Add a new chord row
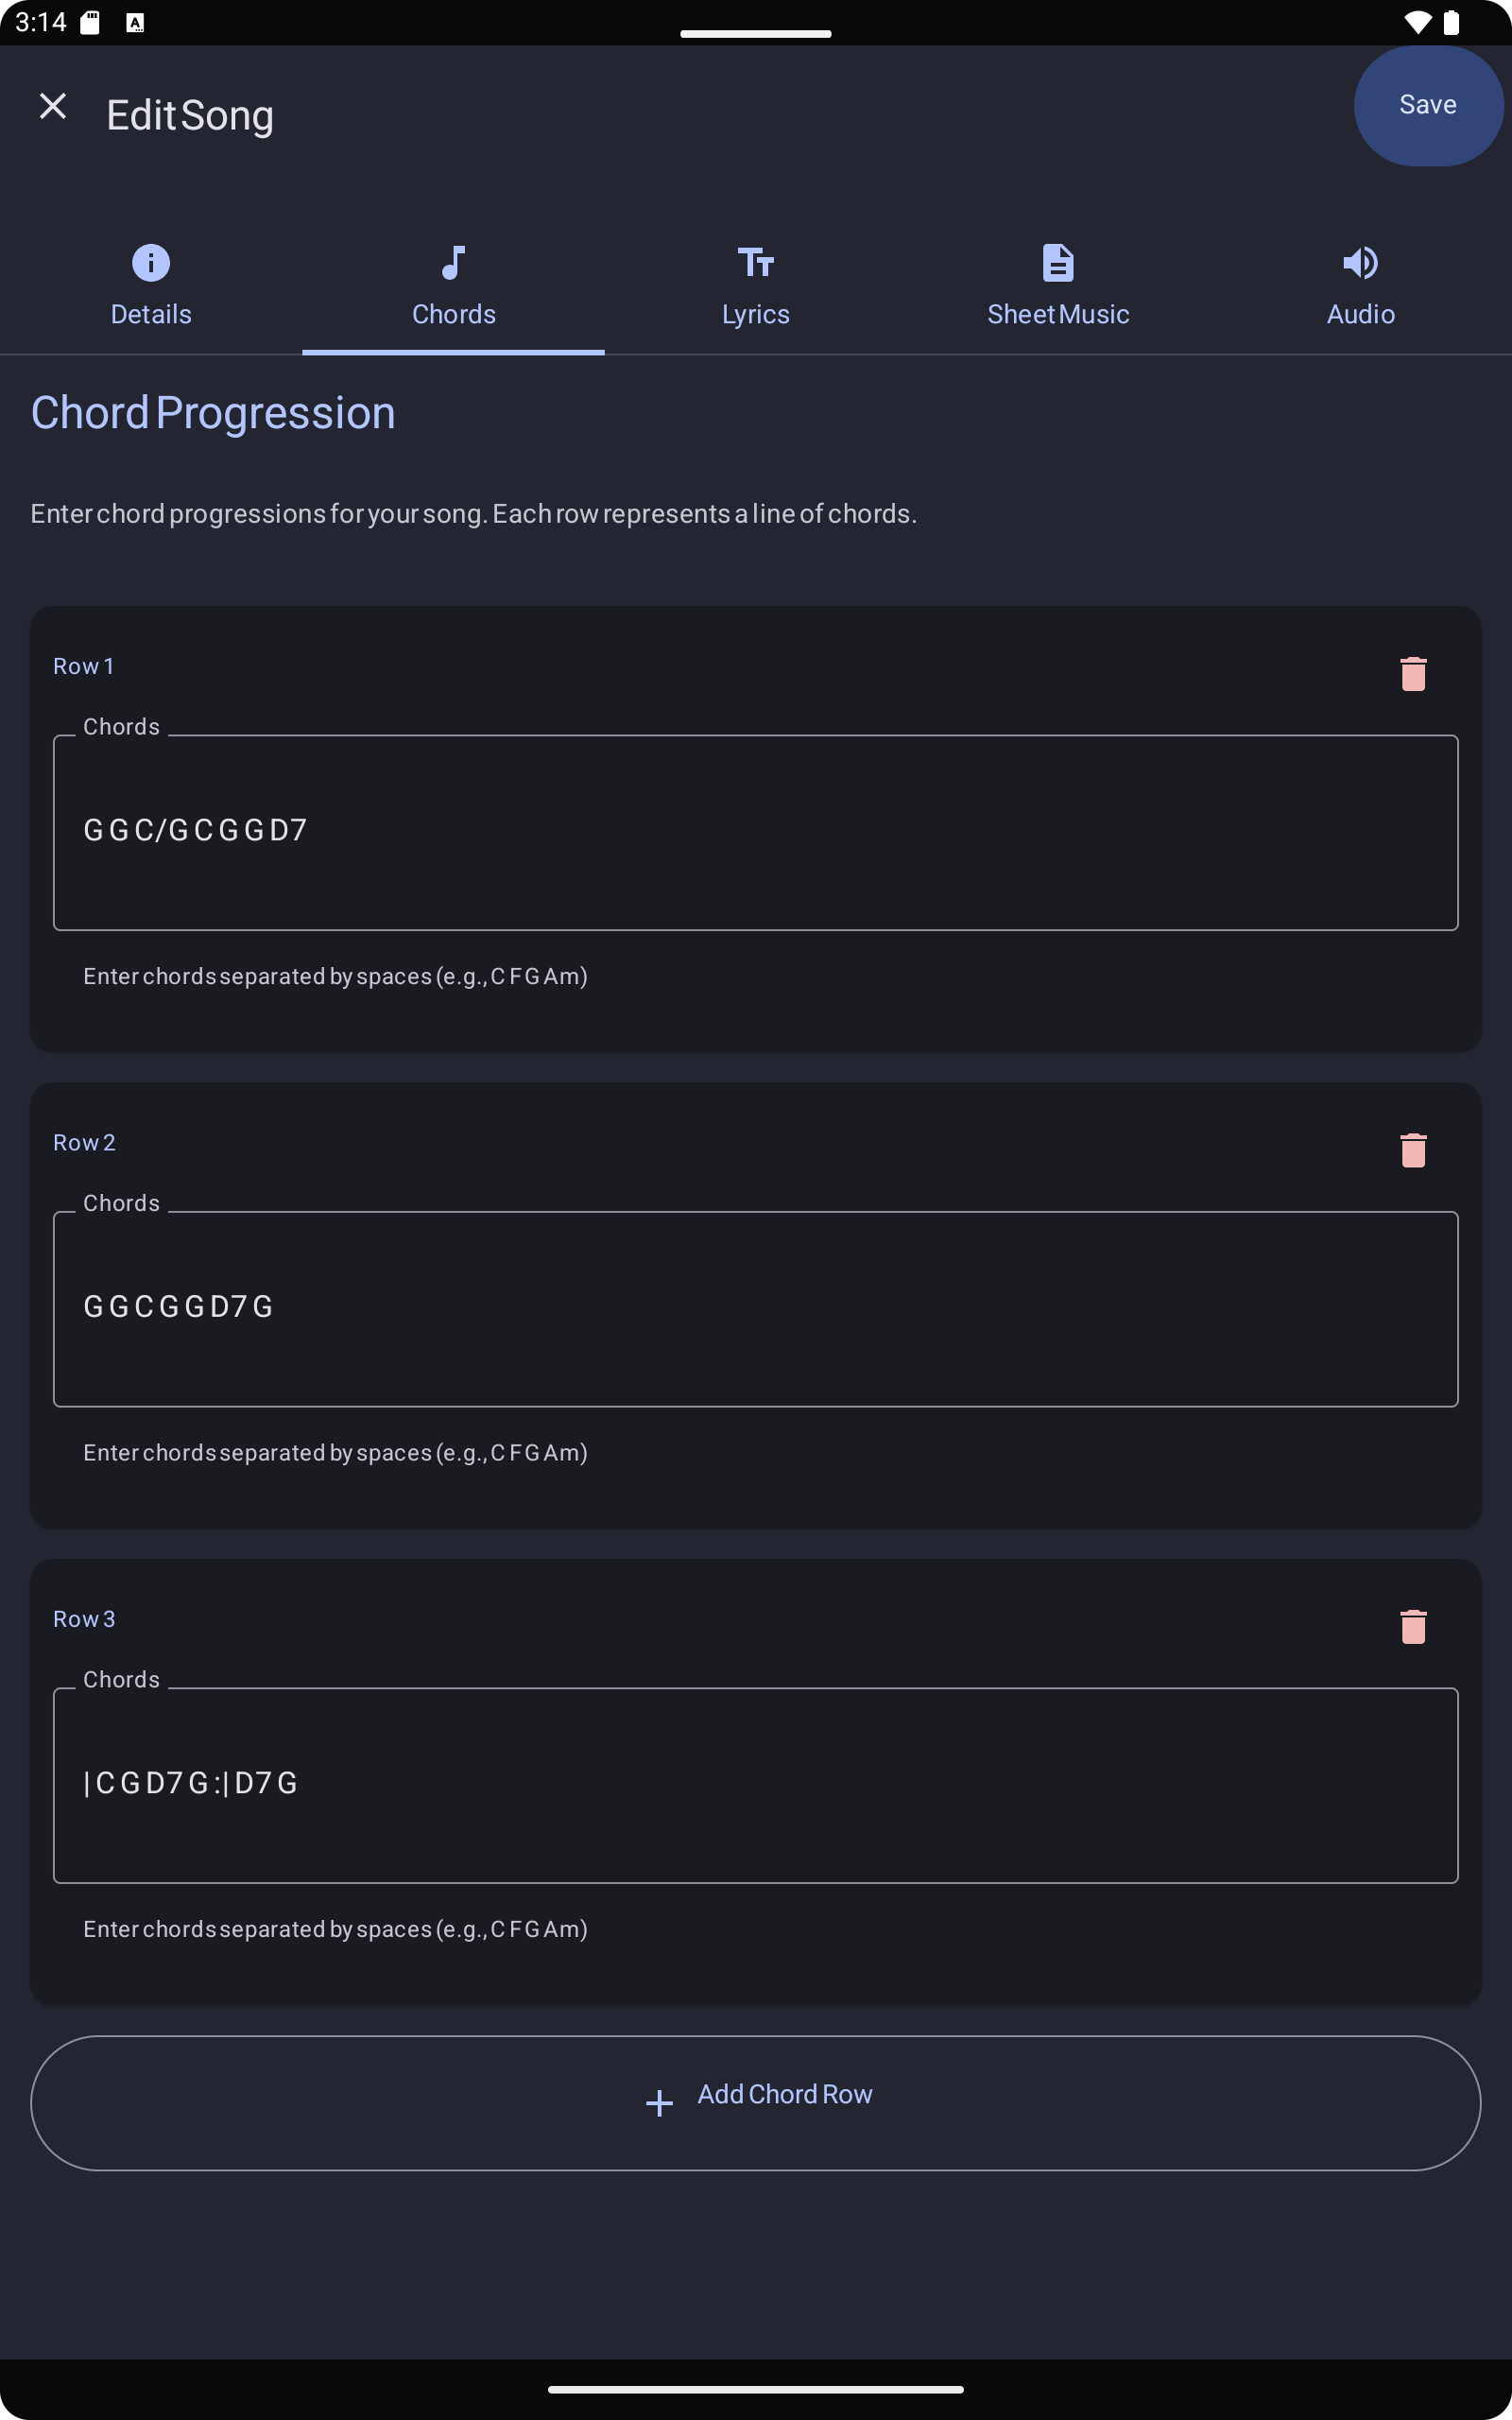Image resolution: width=1512 pixels, height=2420 pixels. pyautogui.click(x=756, y=2103)
